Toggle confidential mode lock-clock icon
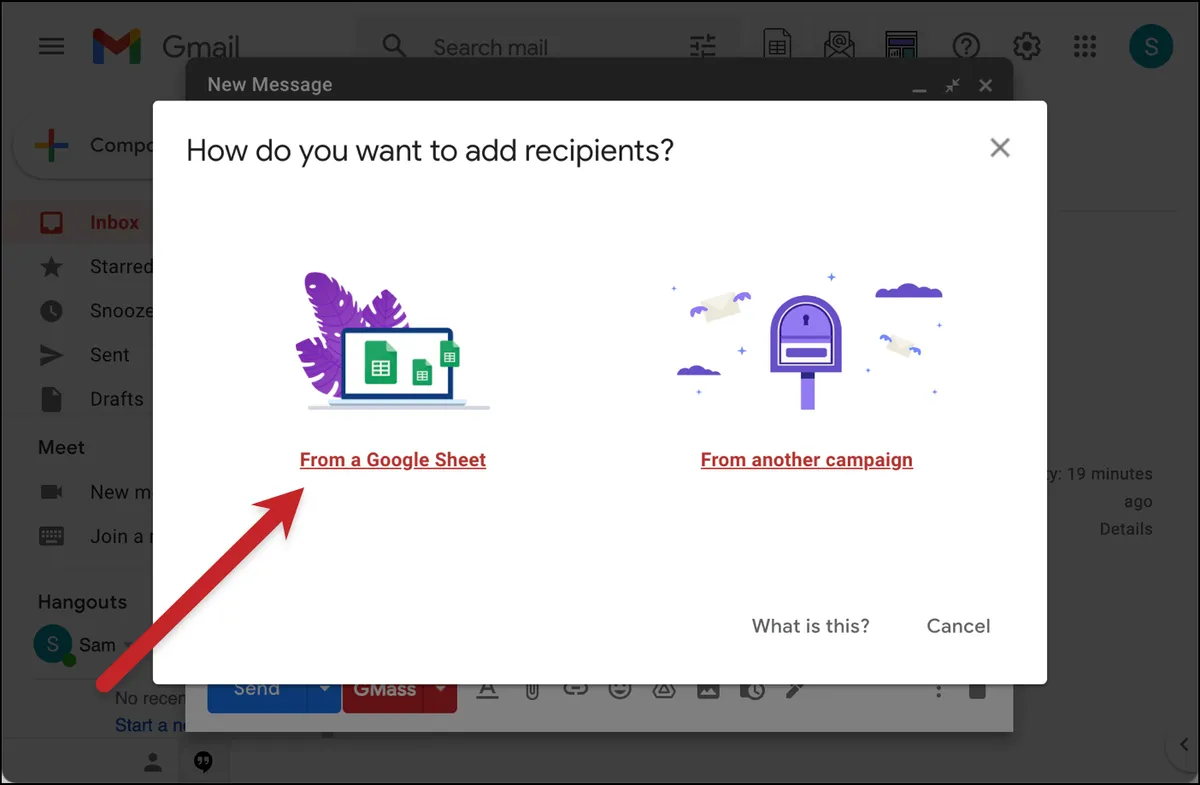The image size is (1200, 785). (752, 691)
